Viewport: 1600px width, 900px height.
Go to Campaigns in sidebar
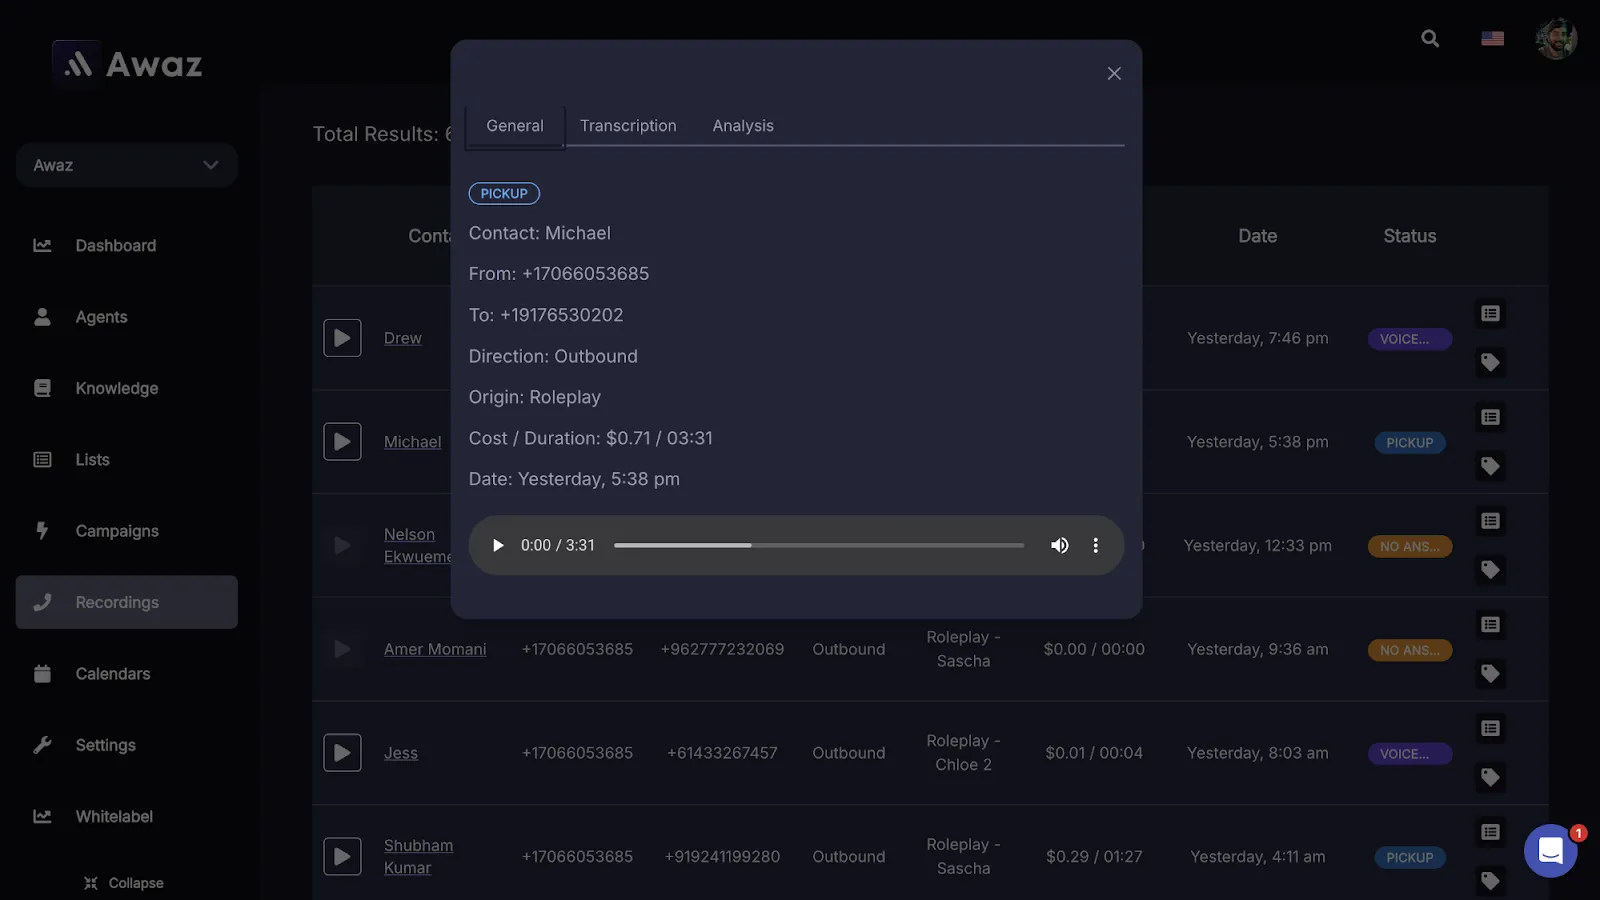pos(117,531)
